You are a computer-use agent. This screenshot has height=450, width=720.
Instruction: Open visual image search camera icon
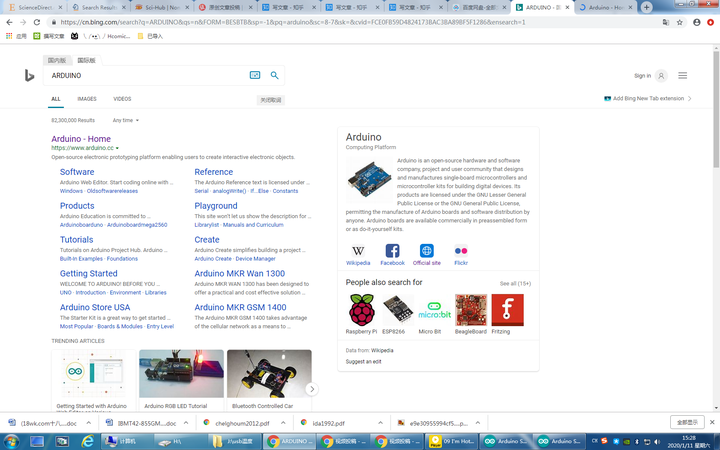255,75
